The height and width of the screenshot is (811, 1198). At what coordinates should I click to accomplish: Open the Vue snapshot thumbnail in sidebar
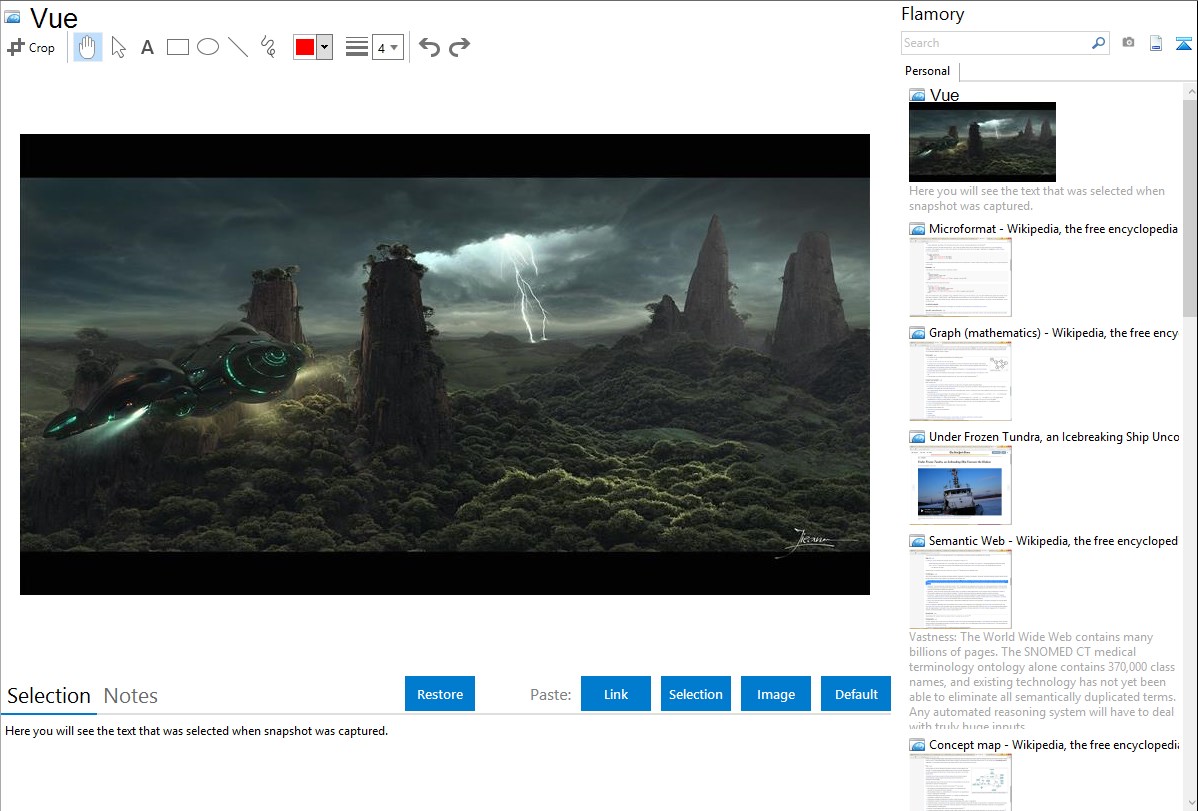983,141
